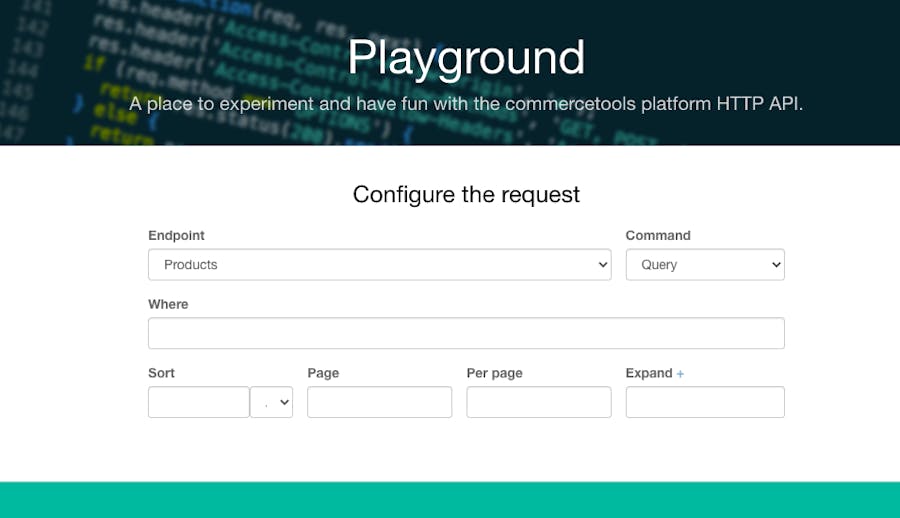Image resolution: width=900 pixels, height=518 pixels.
Task: Open the sort direction dropdown
Action: [271, 402]
